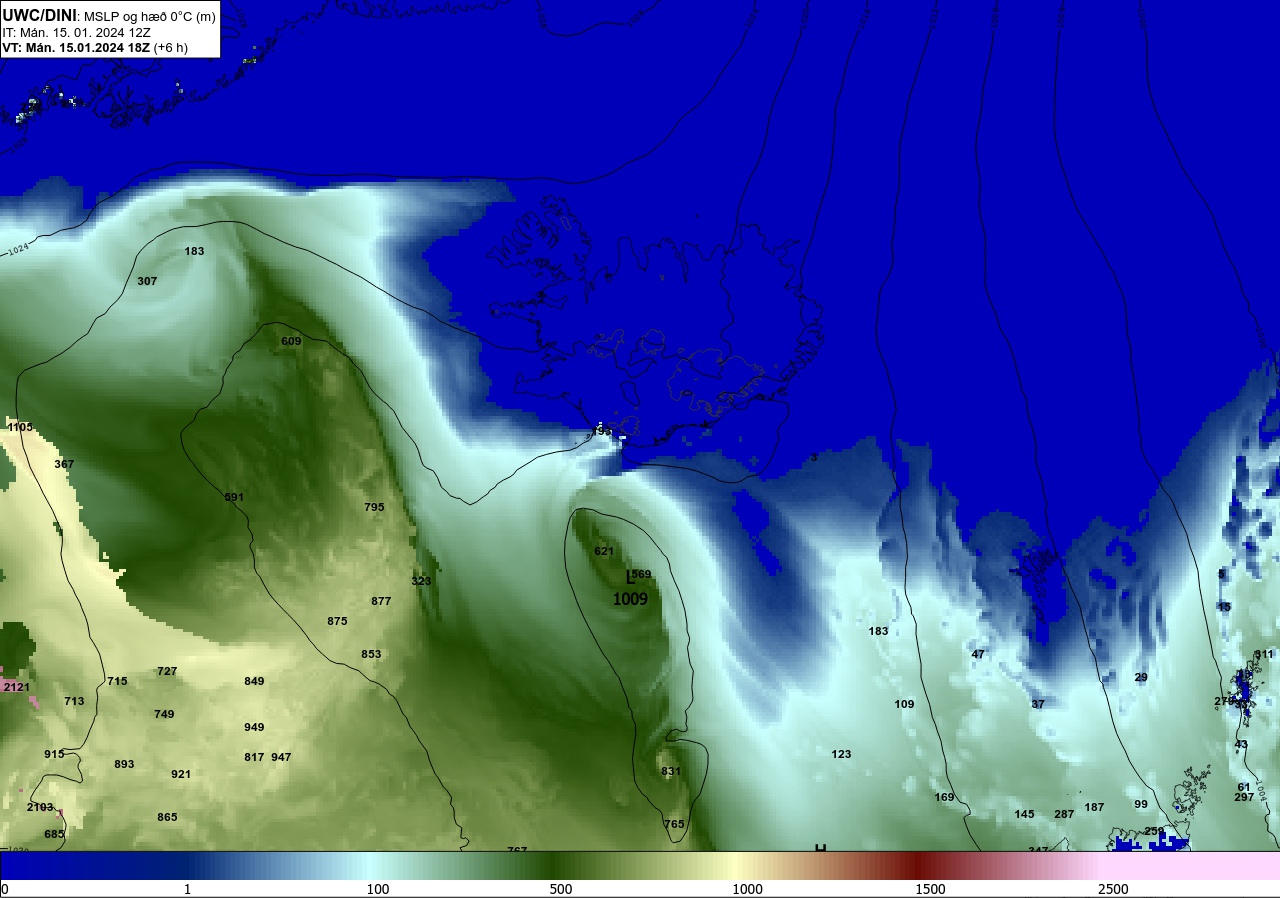The width and height of the screenshot is (1280, 898).
Task: Select the height value 297
Action: [1244, 797]
